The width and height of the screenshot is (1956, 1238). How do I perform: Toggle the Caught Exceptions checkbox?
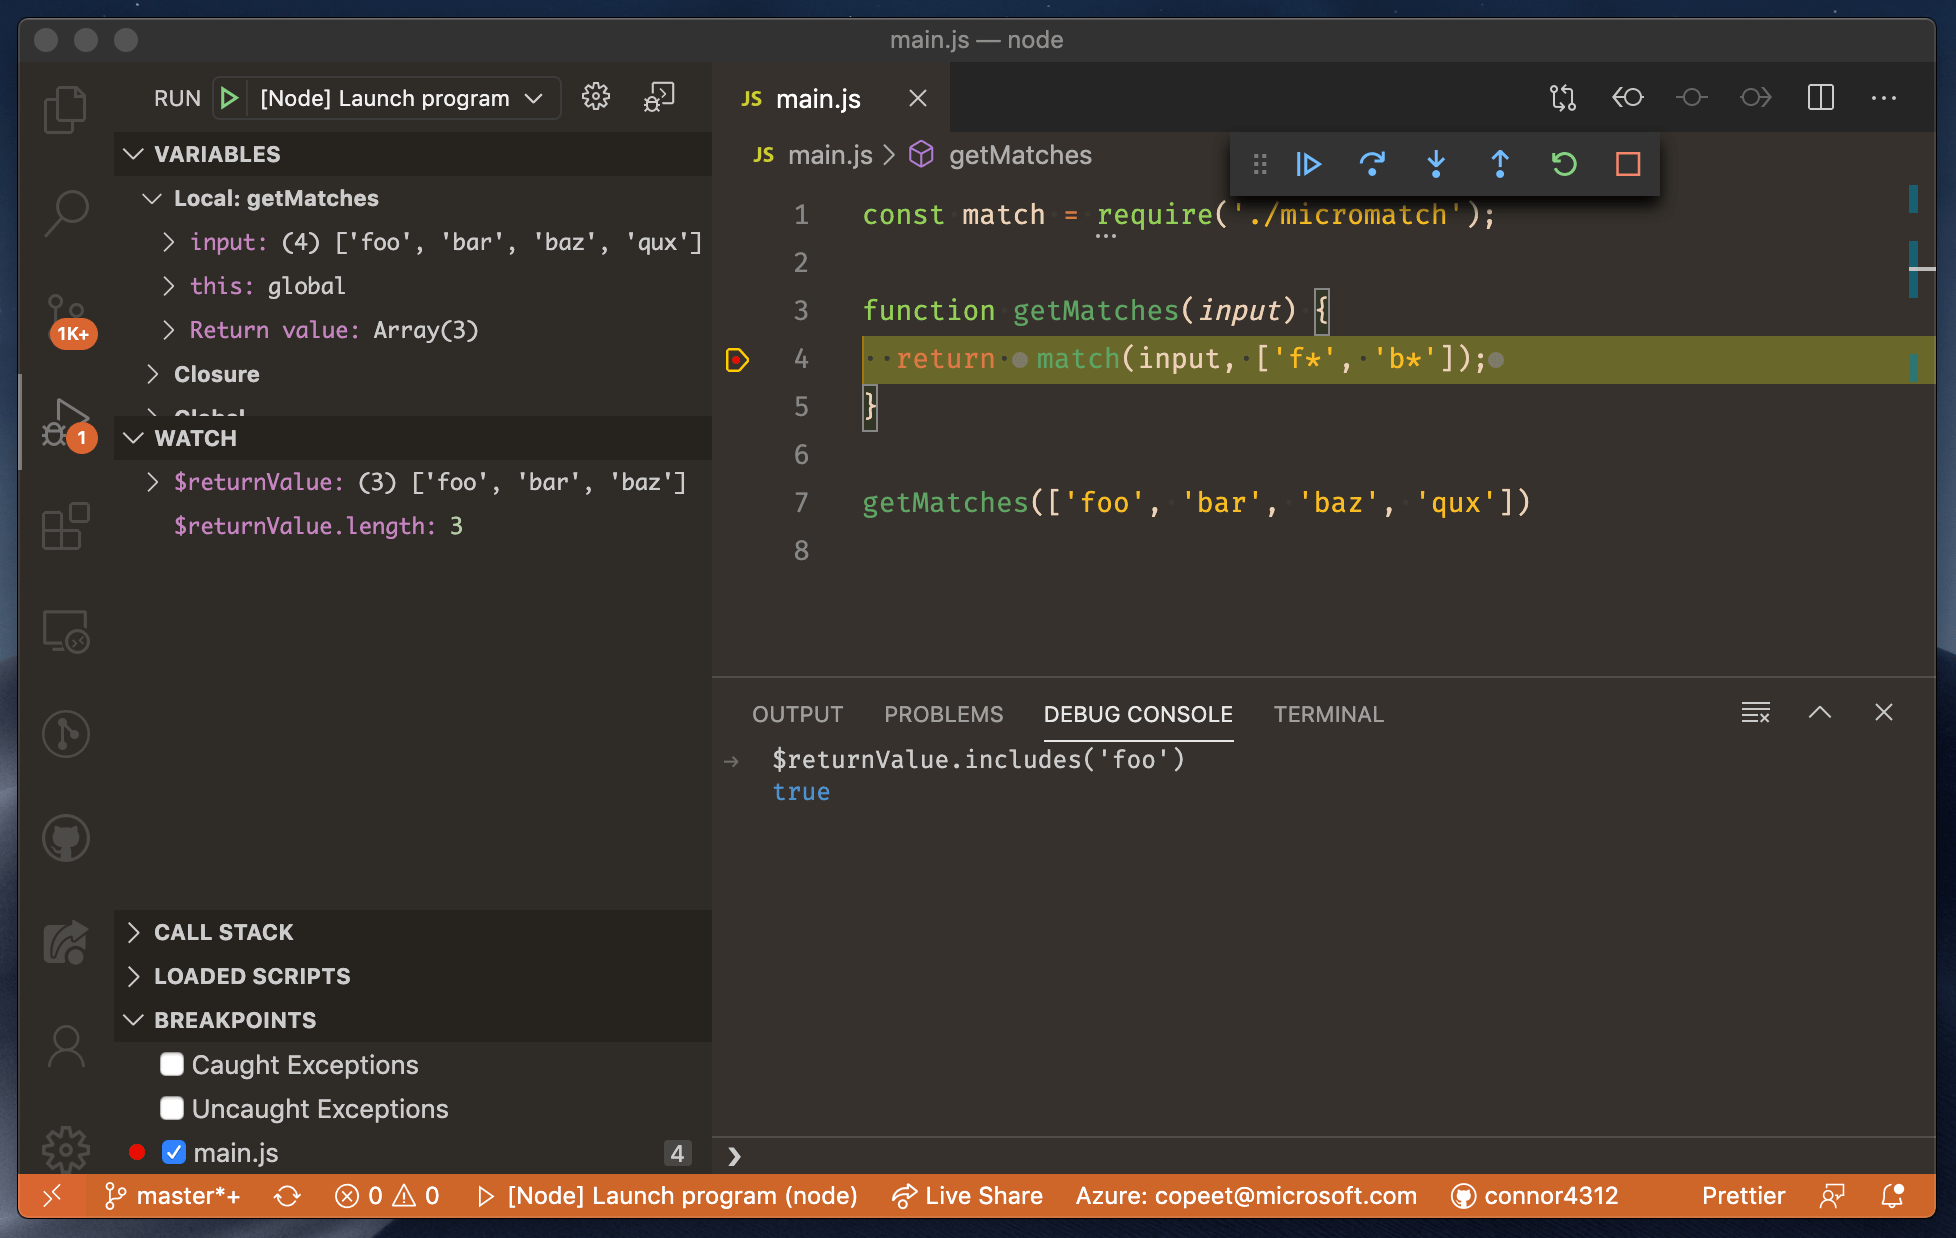[x=173, y=1063]
